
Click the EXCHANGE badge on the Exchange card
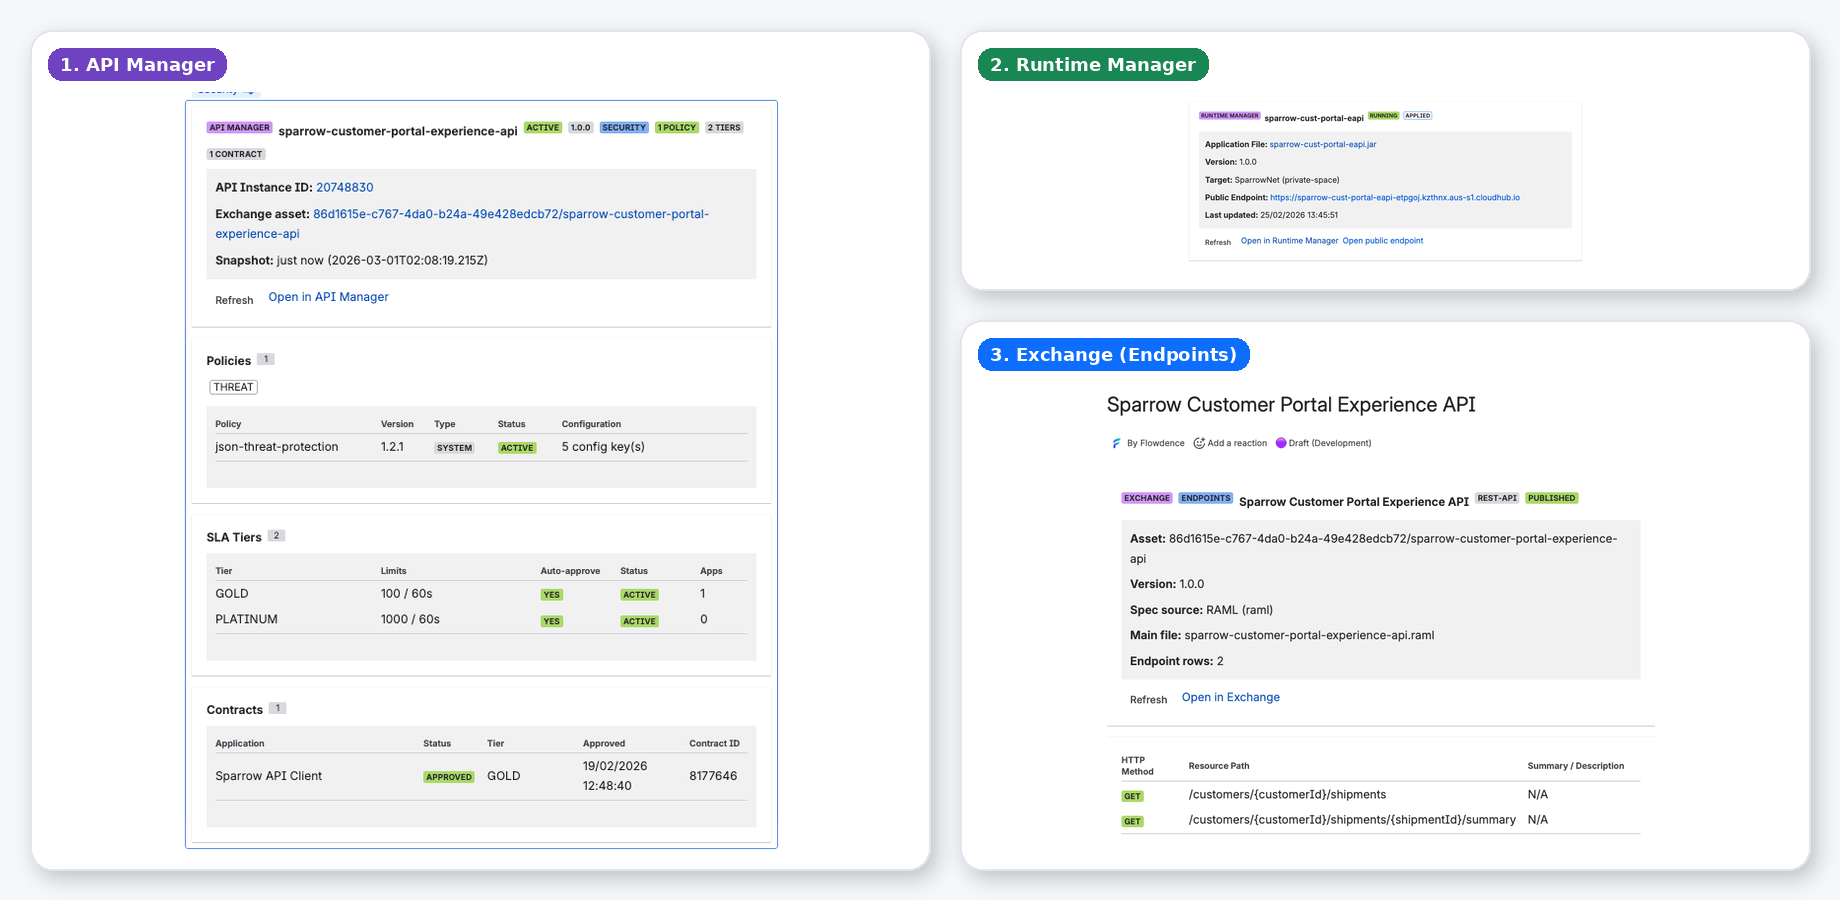pos(1146,497)
